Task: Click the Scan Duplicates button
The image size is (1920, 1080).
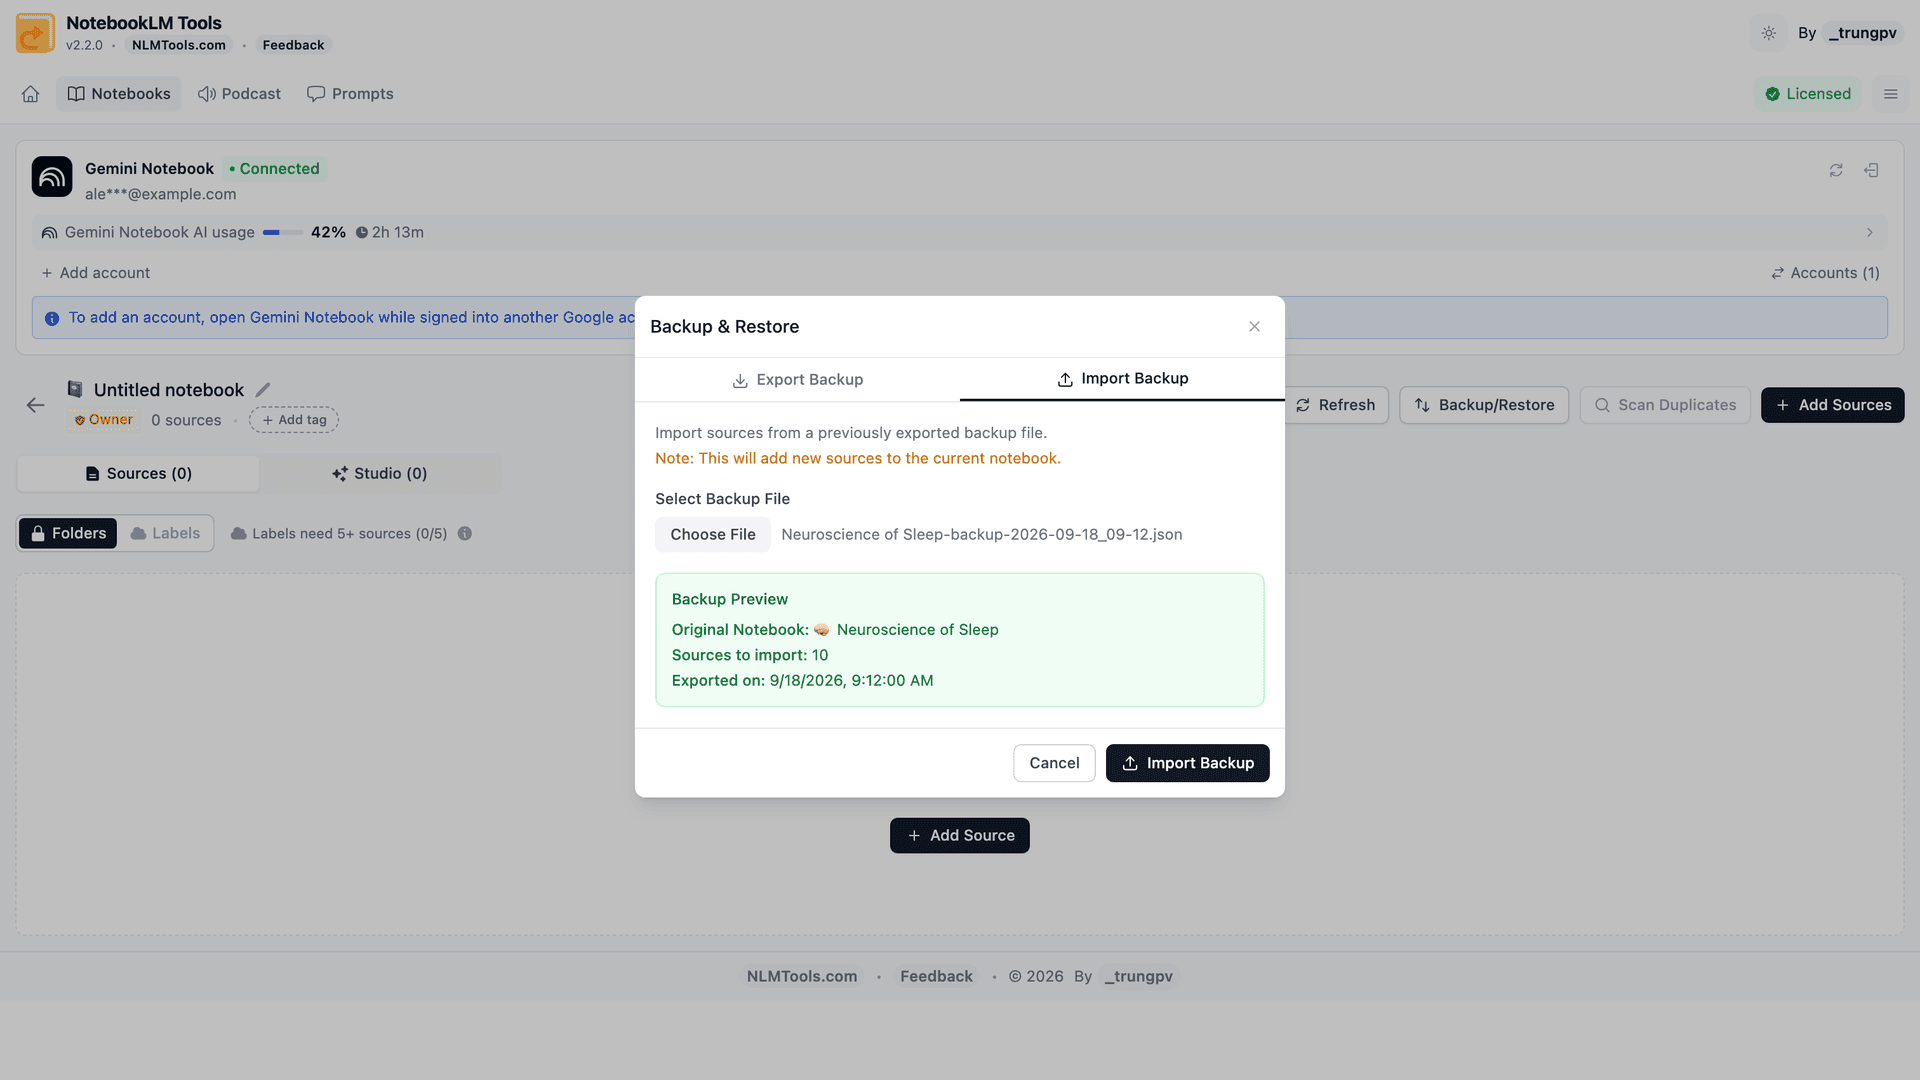Action: coord(1665,405)
